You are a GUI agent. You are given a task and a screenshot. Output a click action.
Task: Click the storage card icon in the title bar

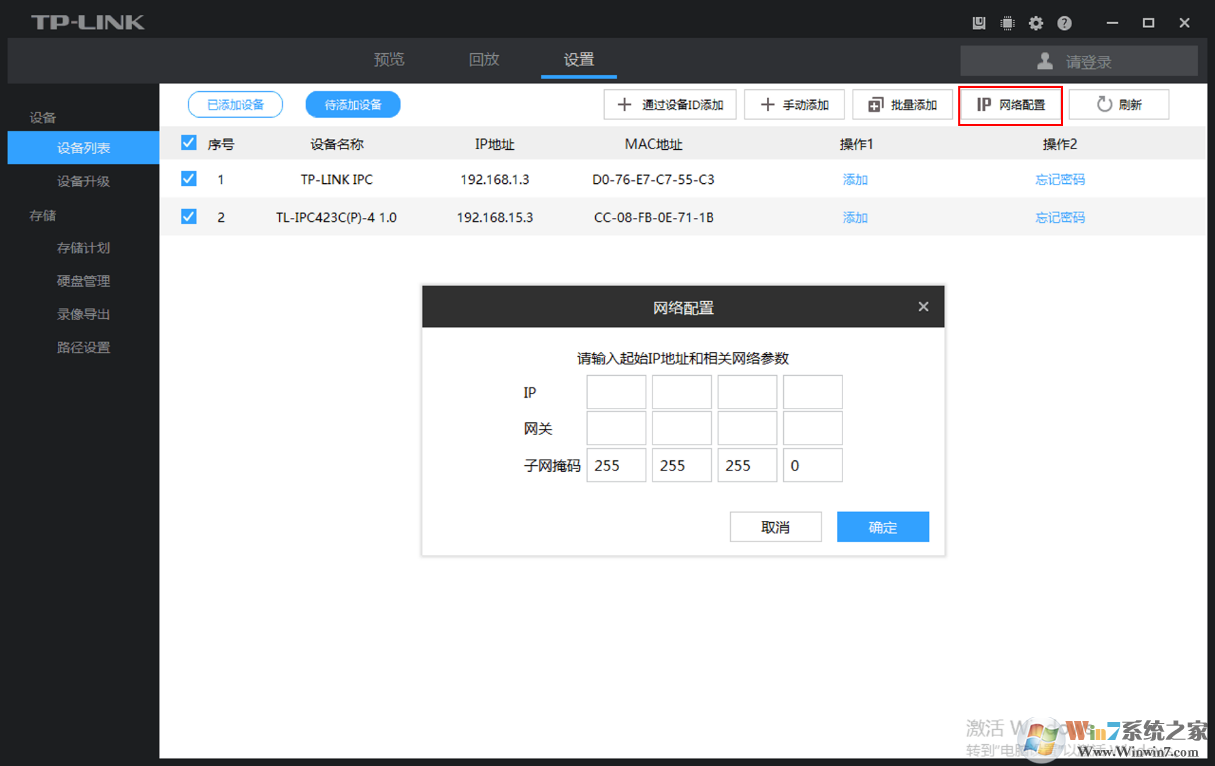click(978, 22)
